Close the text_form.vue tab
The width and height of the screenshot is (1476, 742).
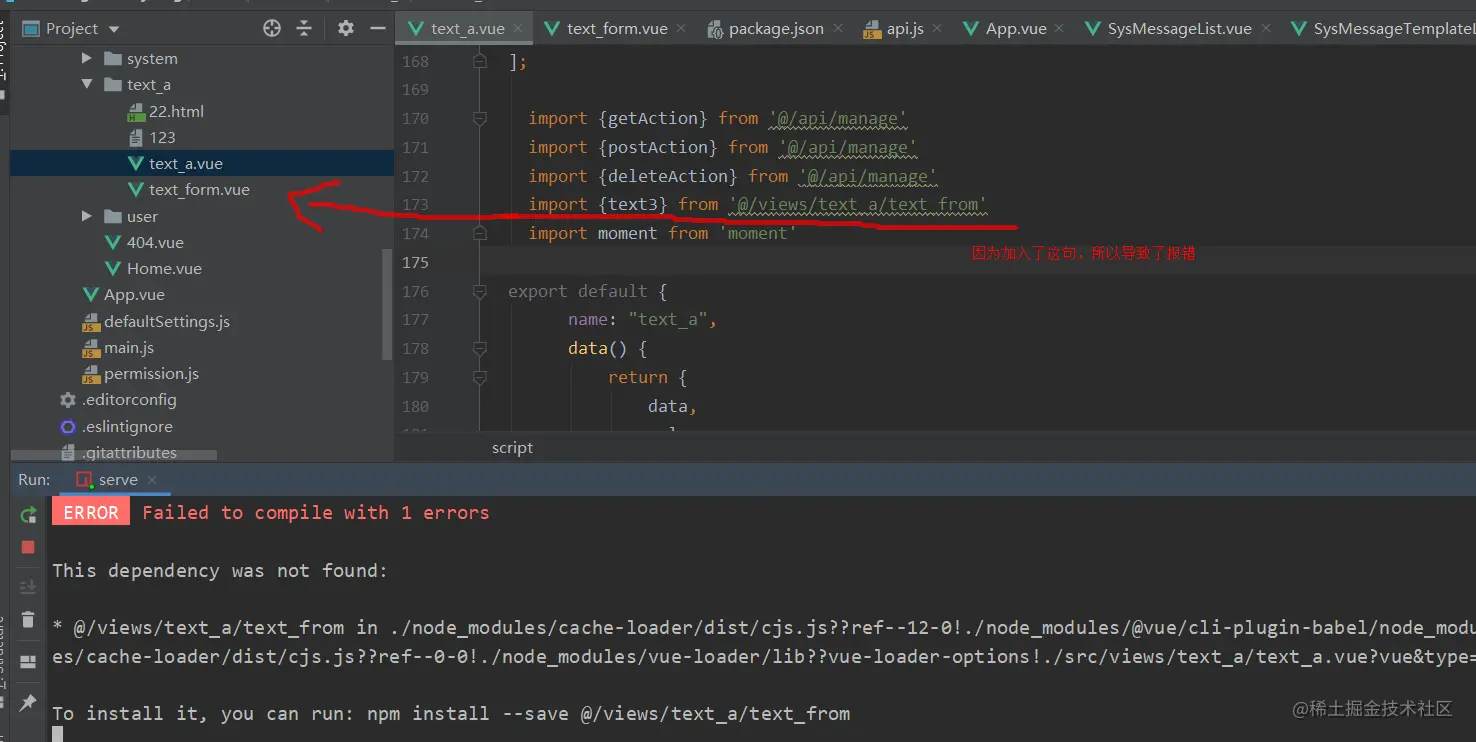680,29
